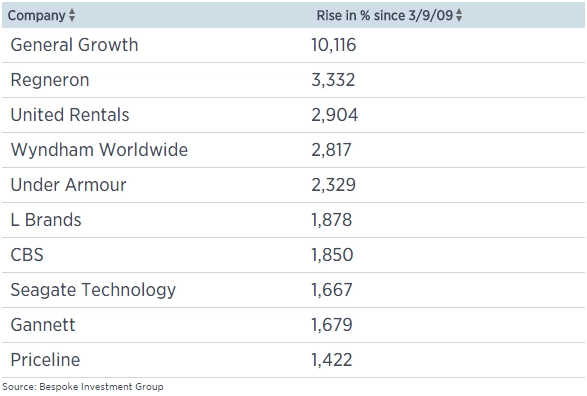Click the 1,850 value beside CBS
587x396 pixels.
332,255
